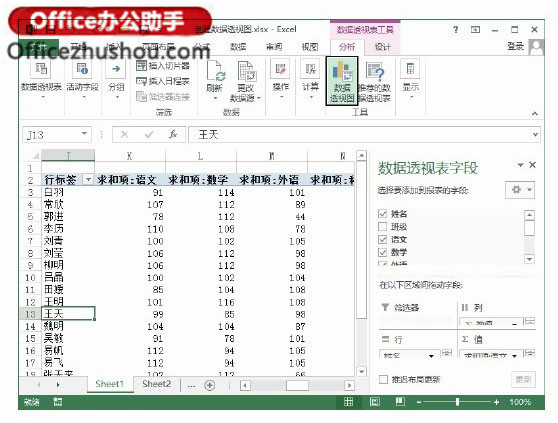This screenshot has height=423, width=558.
Task: Zoom in with the plus button
Action: [x=496, y=402]
